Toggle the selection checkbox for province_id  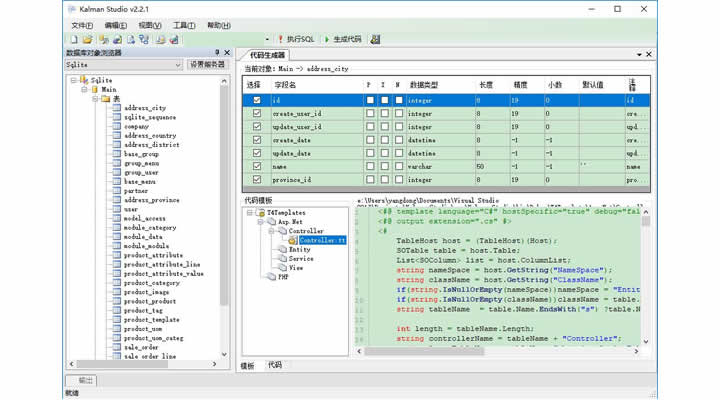[x=257, y=179]
